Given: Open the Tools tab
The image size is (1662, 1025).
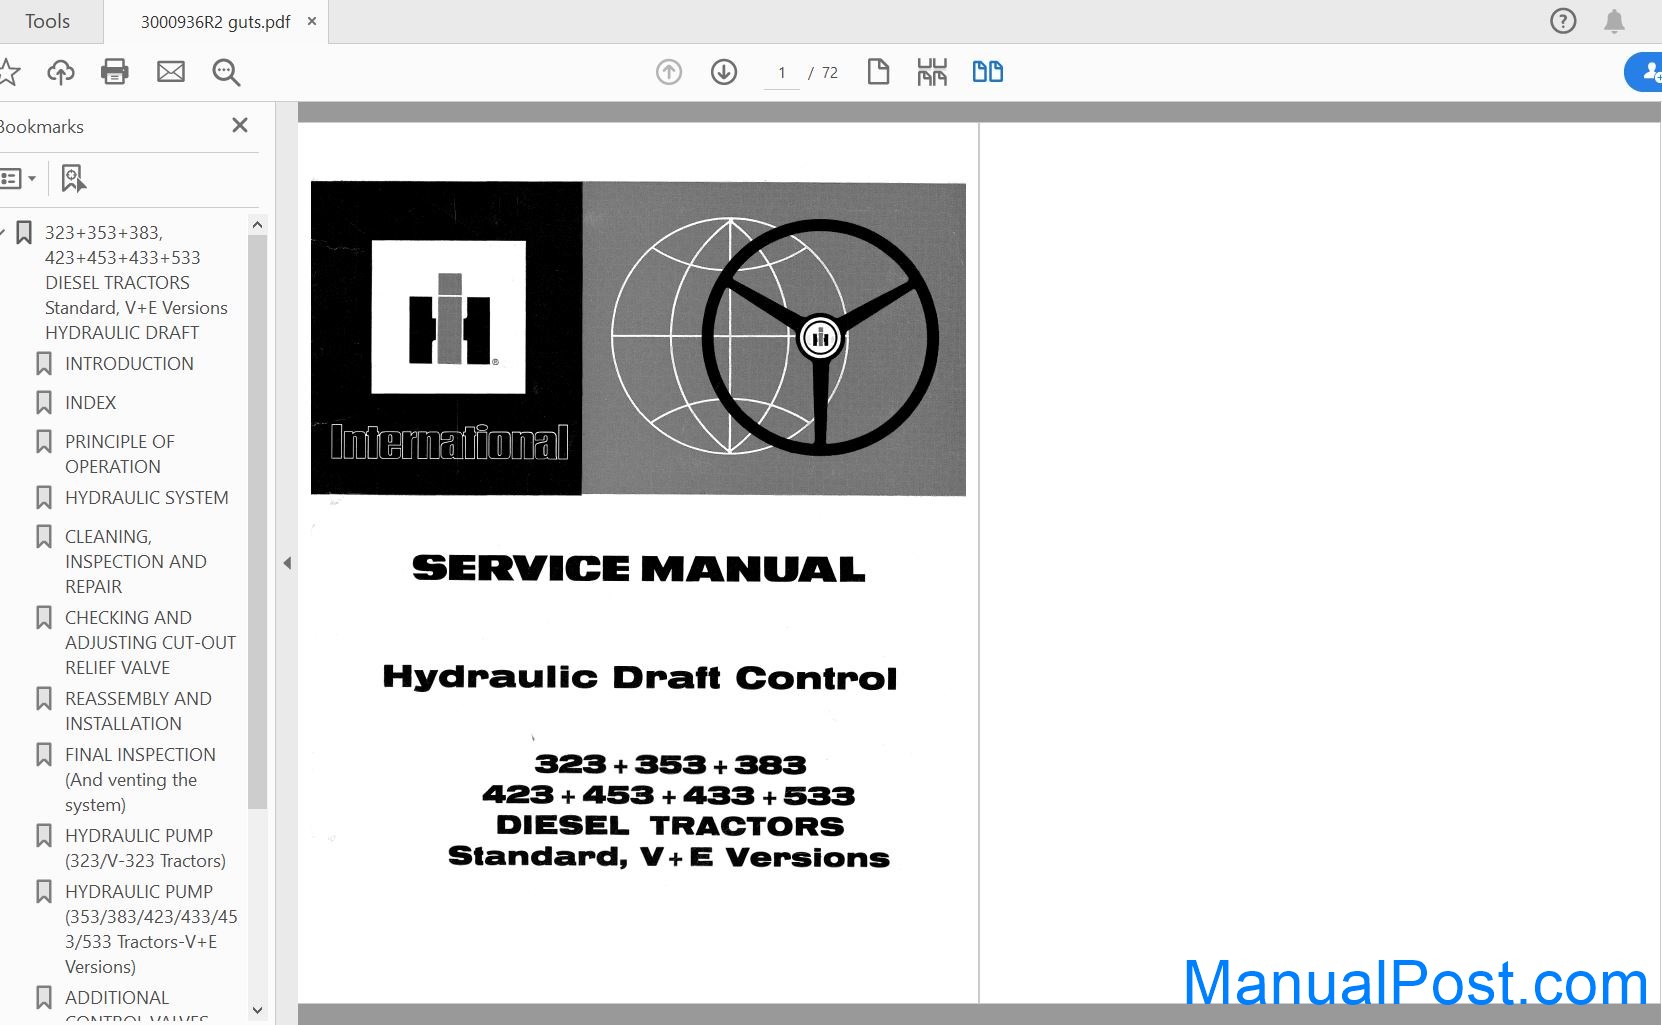Looking at the screenshot, I should [x=47, y=21].
